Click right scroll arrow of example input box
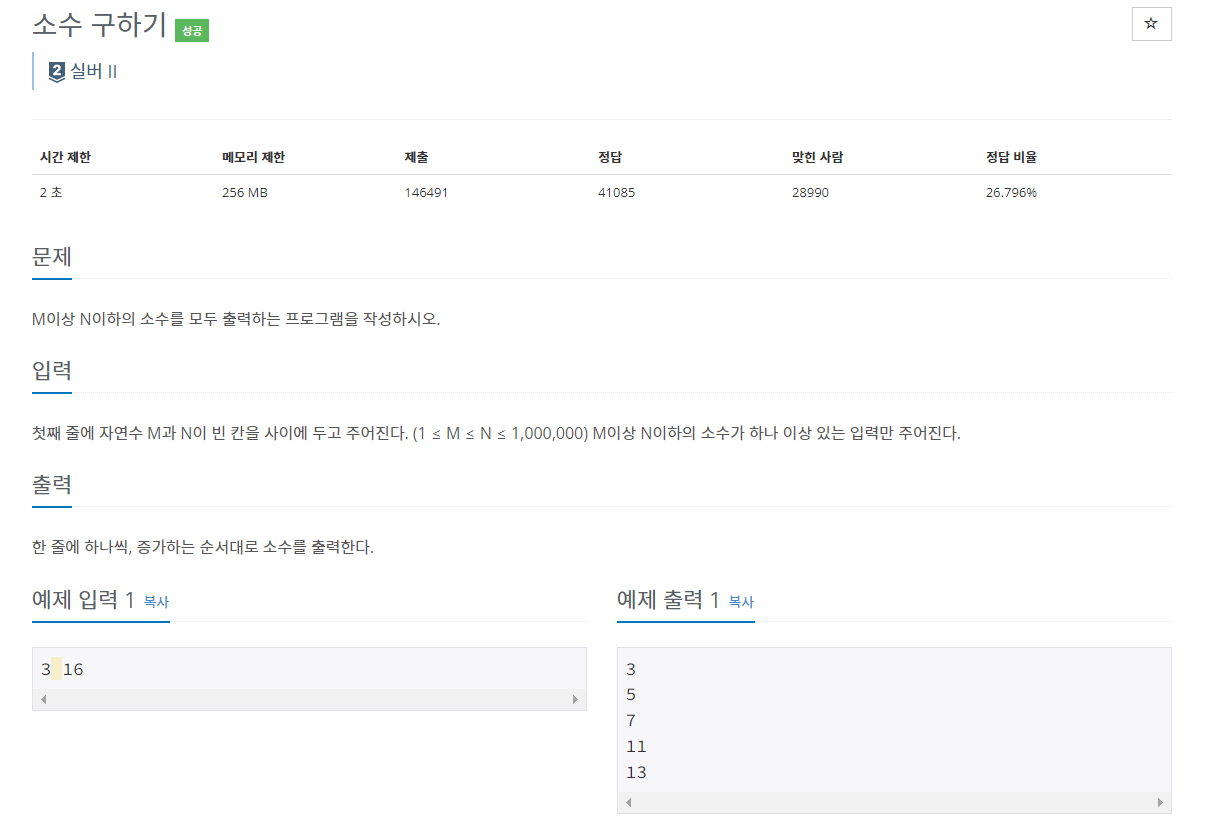The height and width of the screenshot is (825, 1207). click(575, 699)
